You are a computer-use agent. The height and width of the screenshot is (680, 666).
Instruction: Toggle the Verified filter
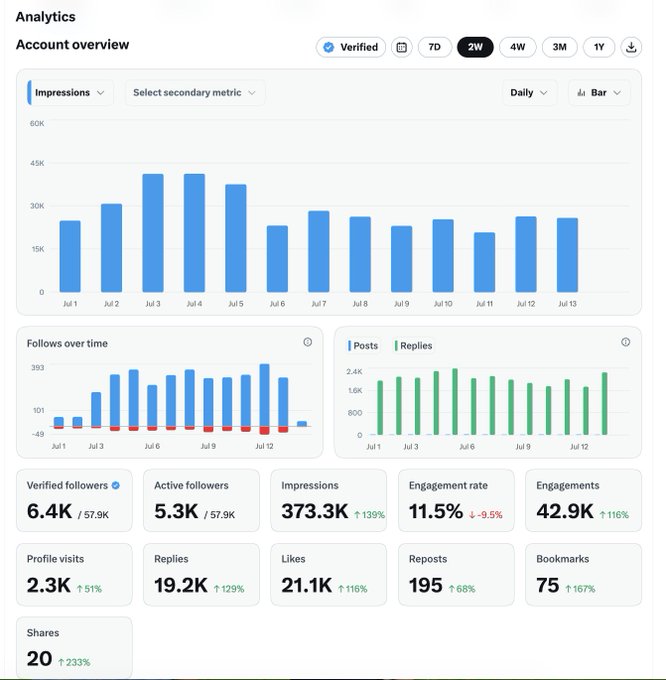[x=351, y=47]
